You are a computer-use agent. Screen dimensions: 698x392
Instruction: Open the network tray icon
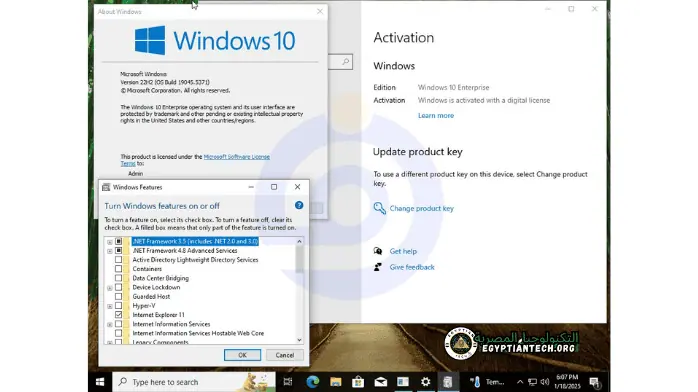532,382
